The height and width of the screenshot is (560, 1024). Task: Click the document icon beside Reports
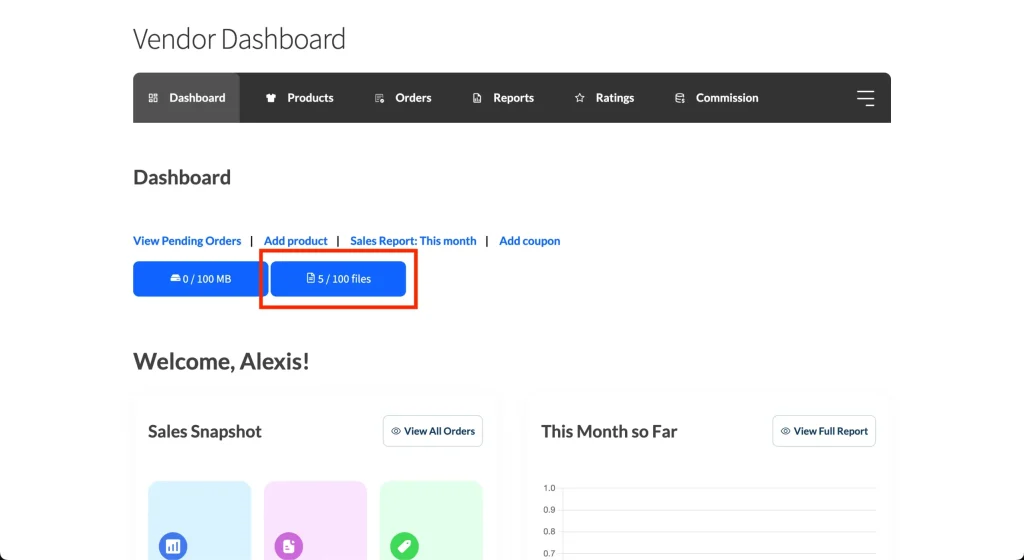tap(477, 98)
